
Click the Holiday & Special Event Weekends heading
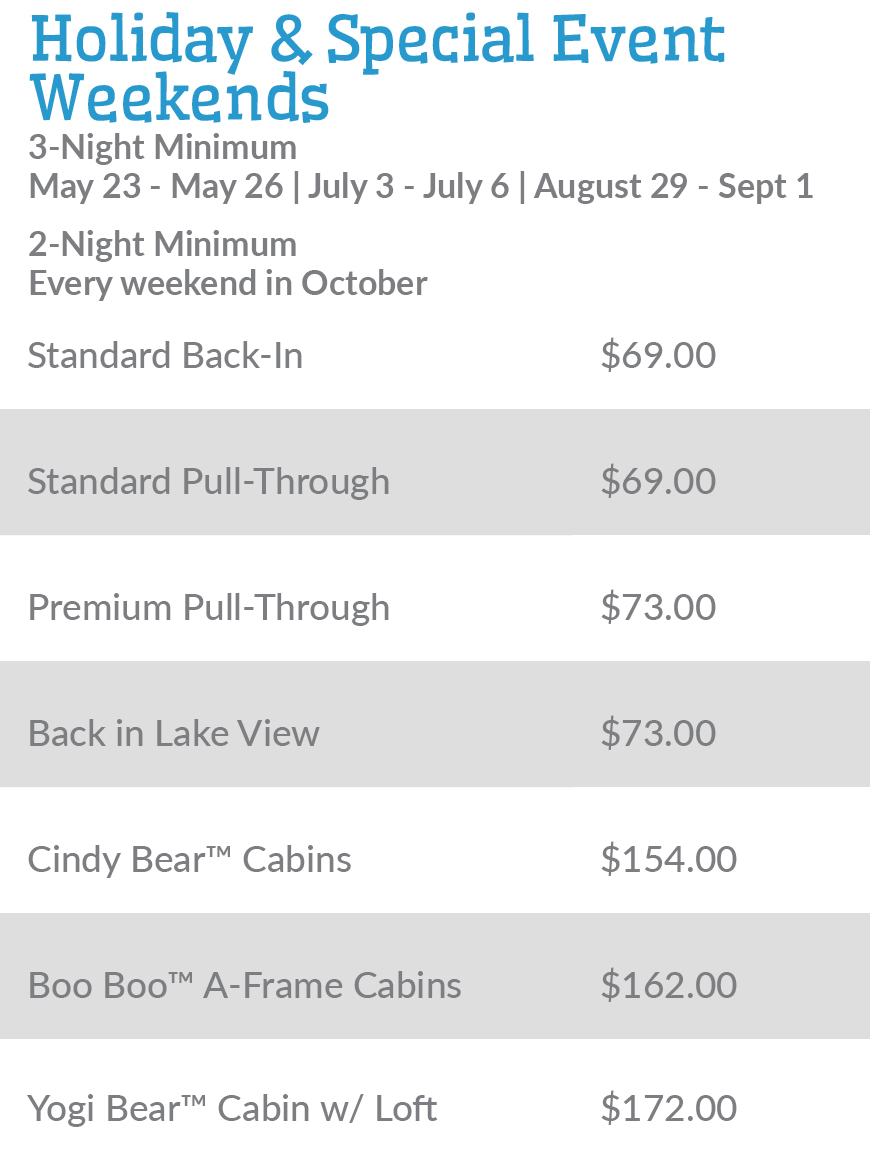pos(377,68)
